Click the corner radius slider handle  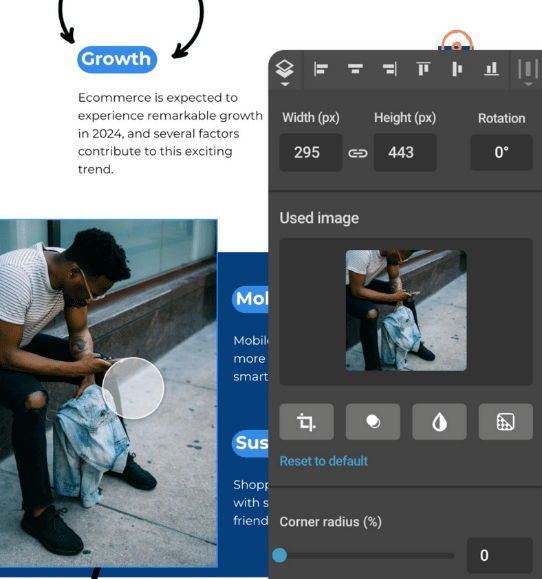coord(279,555)
